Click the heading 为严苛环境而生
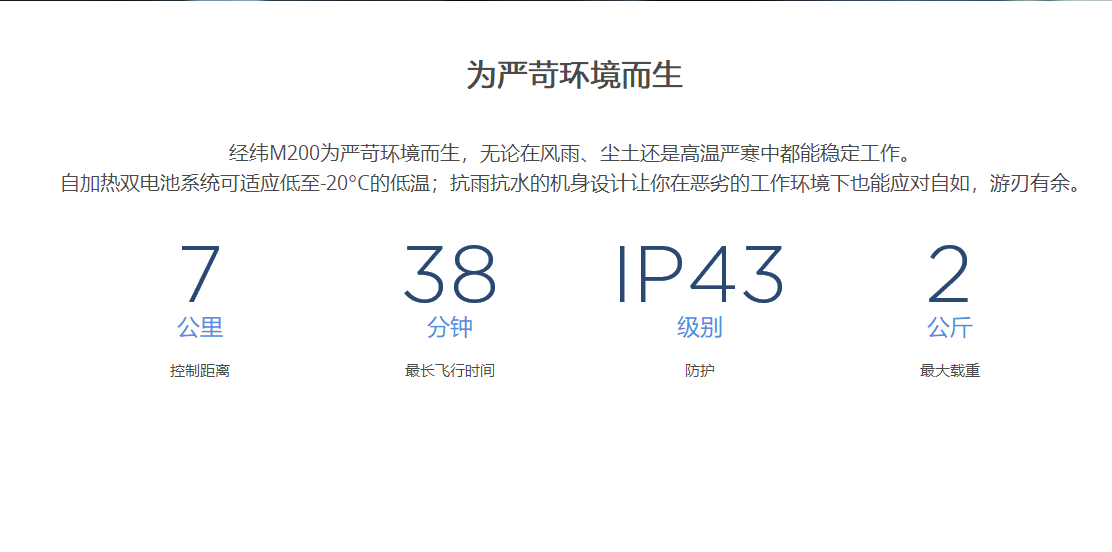1112x552 pixels. point(574,75)
